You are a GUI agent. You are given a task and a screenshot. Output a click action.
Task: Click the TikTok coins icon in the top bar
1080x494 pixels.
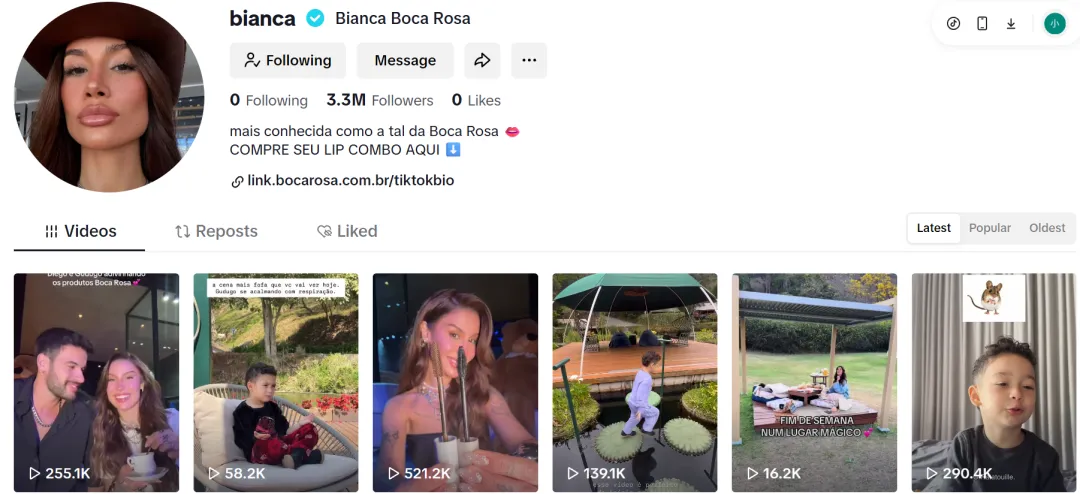coord(953,24)
